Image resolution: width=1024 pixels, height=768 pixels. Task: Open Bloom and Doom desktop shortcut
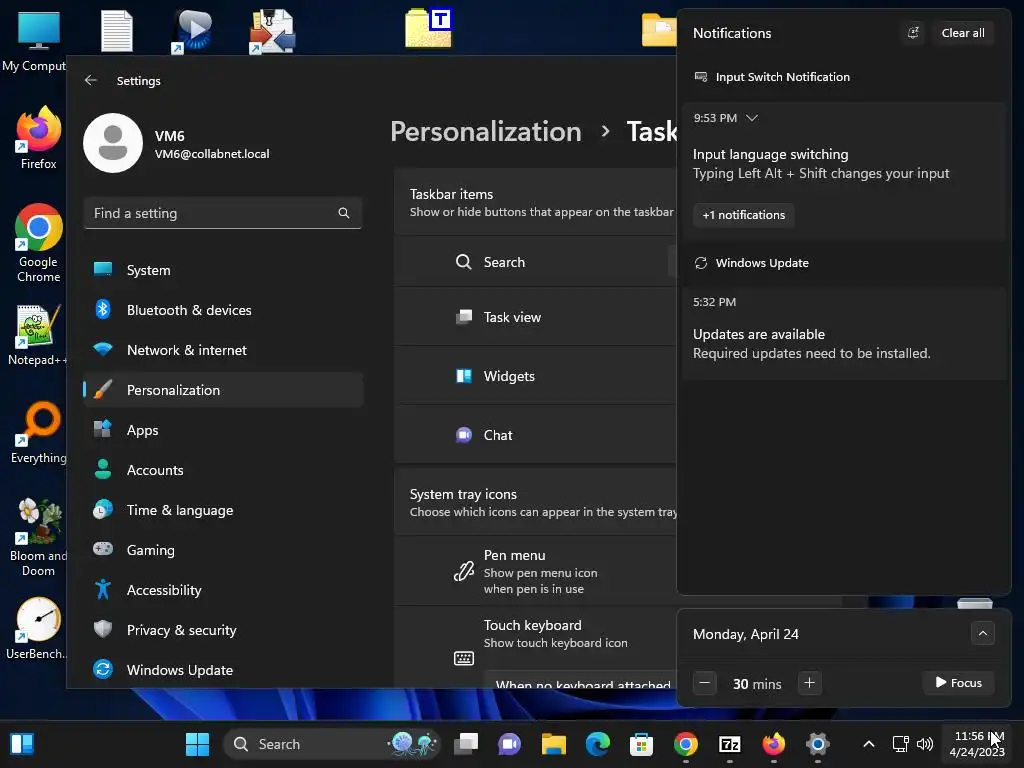(x=39, y=538)
